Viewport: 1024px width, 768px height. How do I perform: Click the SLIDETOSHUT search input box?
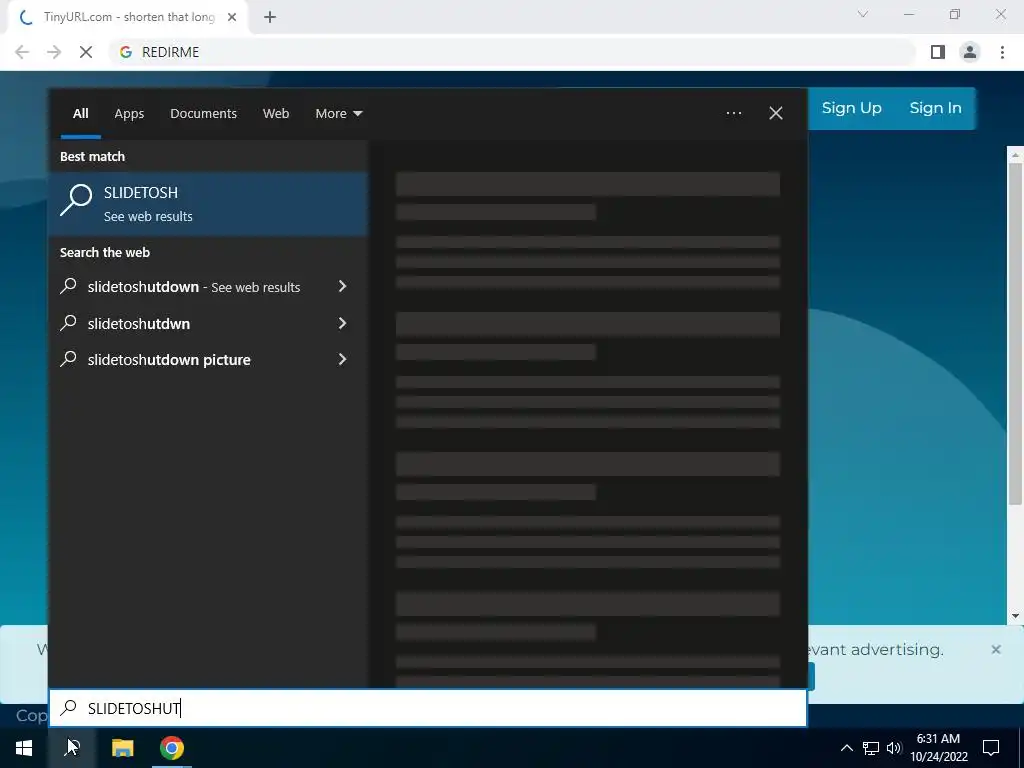tap(428, 708)
